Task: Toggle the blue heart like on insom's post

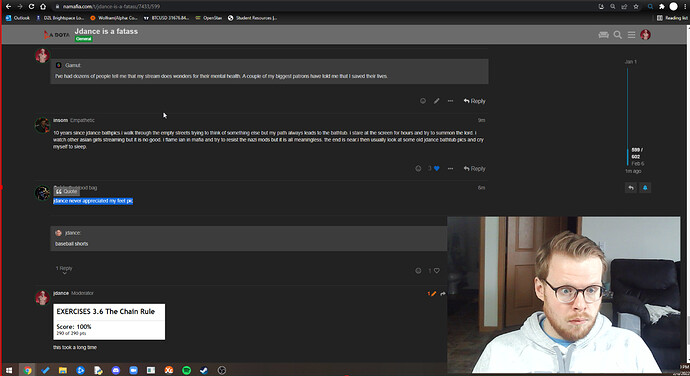Action: [x=437, y=169]
